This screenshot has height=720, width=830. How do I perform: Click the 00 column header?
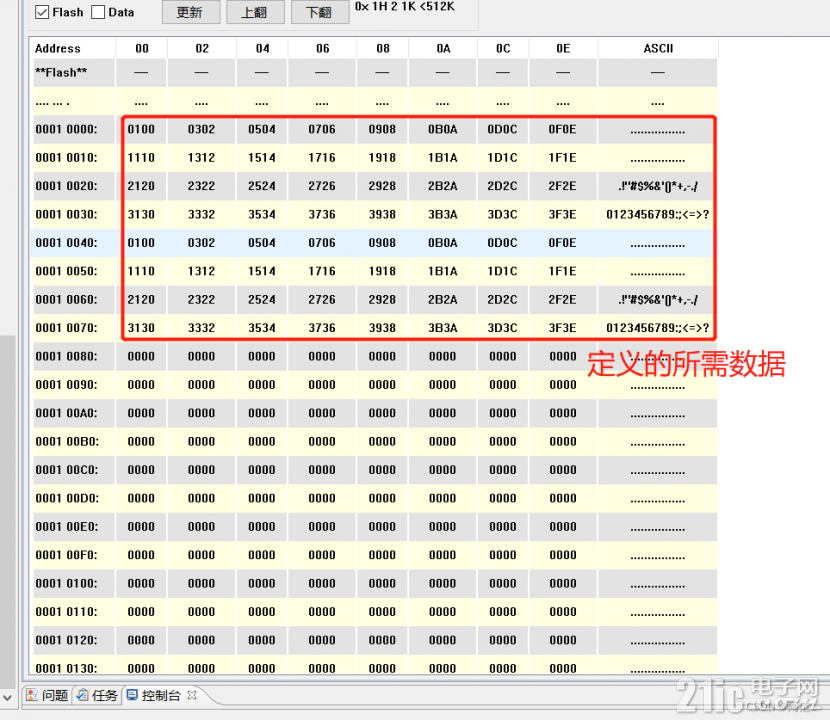coord(142,48)
